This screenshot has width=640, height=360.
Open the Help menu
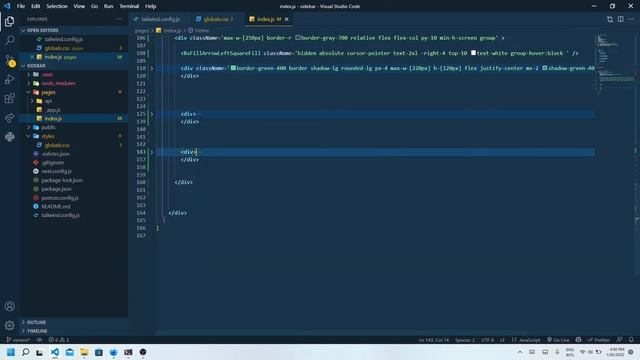pos(150,6)
